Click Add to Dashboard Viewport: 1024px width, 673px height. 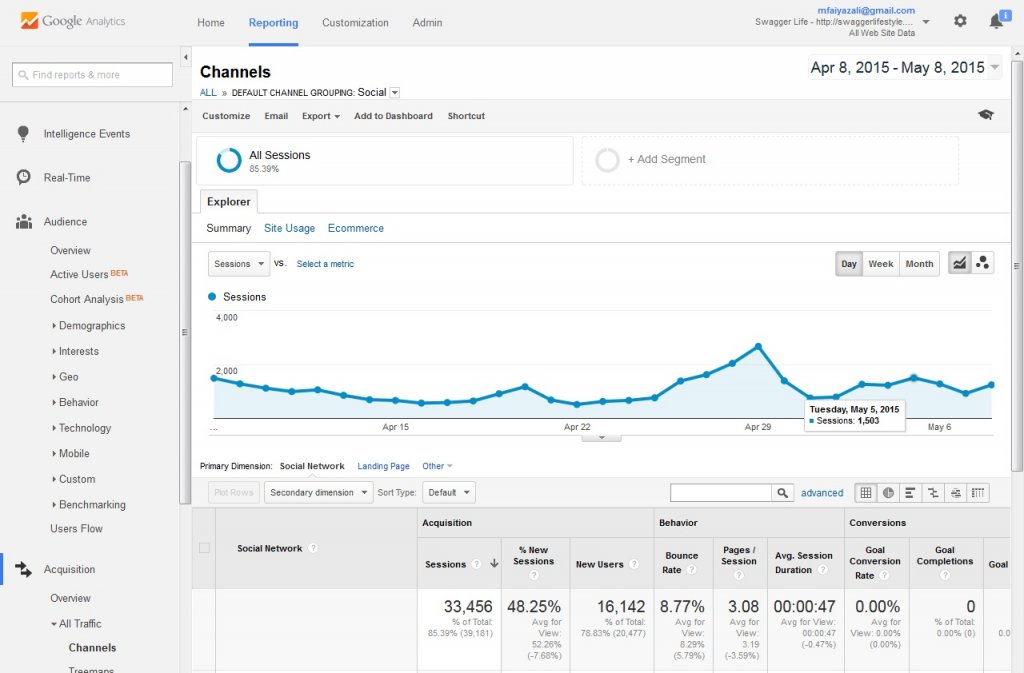[x=393, y=116]
